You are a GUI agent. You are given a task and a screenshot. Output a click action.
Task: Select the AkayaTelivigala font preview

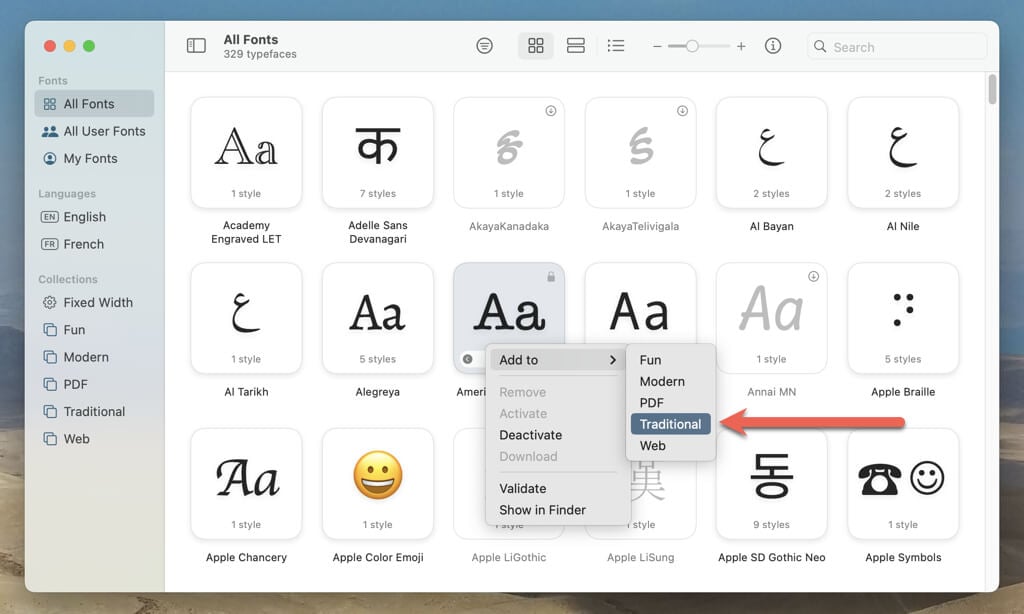click(641, 153)
